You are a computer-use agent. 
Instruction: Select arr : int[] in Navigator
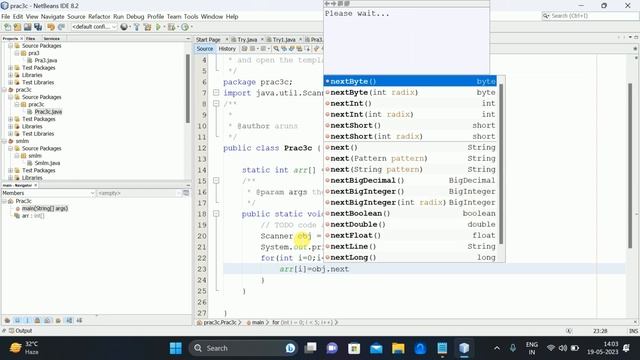coord(33,216)
